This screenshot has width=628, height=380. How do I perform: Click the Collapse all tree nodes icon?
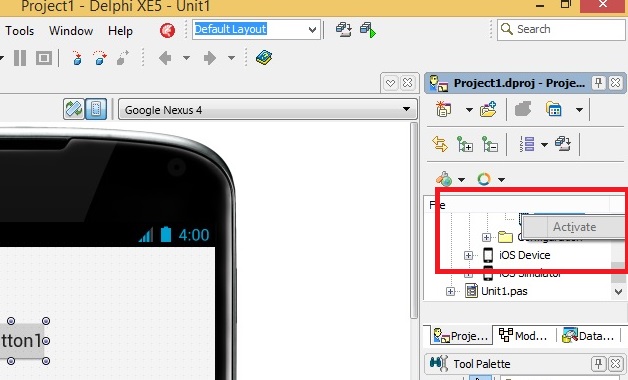(490, 144)
